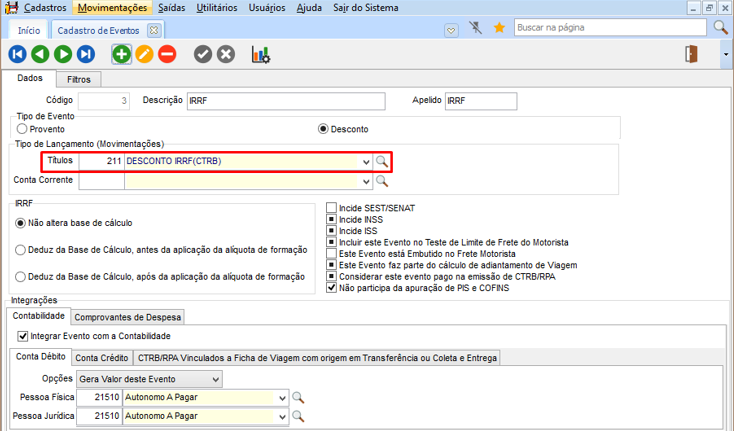The image size is (734, 431).
Task: Expand the Títulos dropdown arrow
Action: tap(365, 161)
